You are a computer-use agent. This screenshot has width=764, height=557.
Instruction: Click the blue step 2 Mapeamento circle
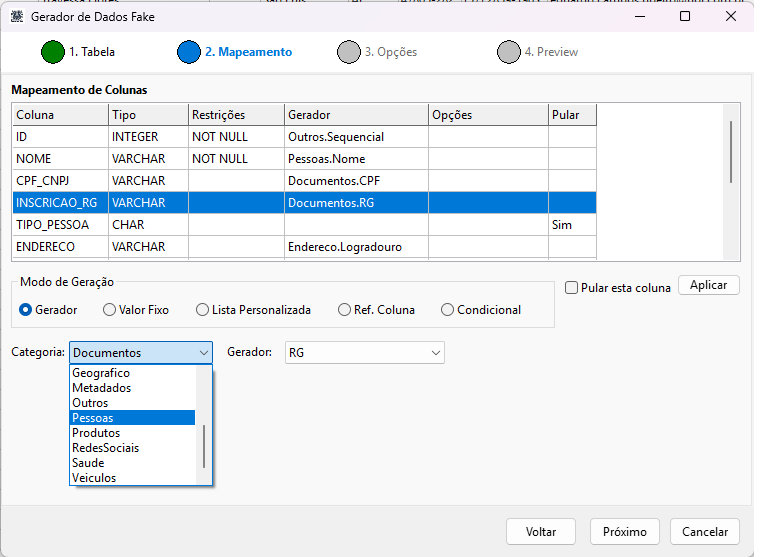point(189,52)
